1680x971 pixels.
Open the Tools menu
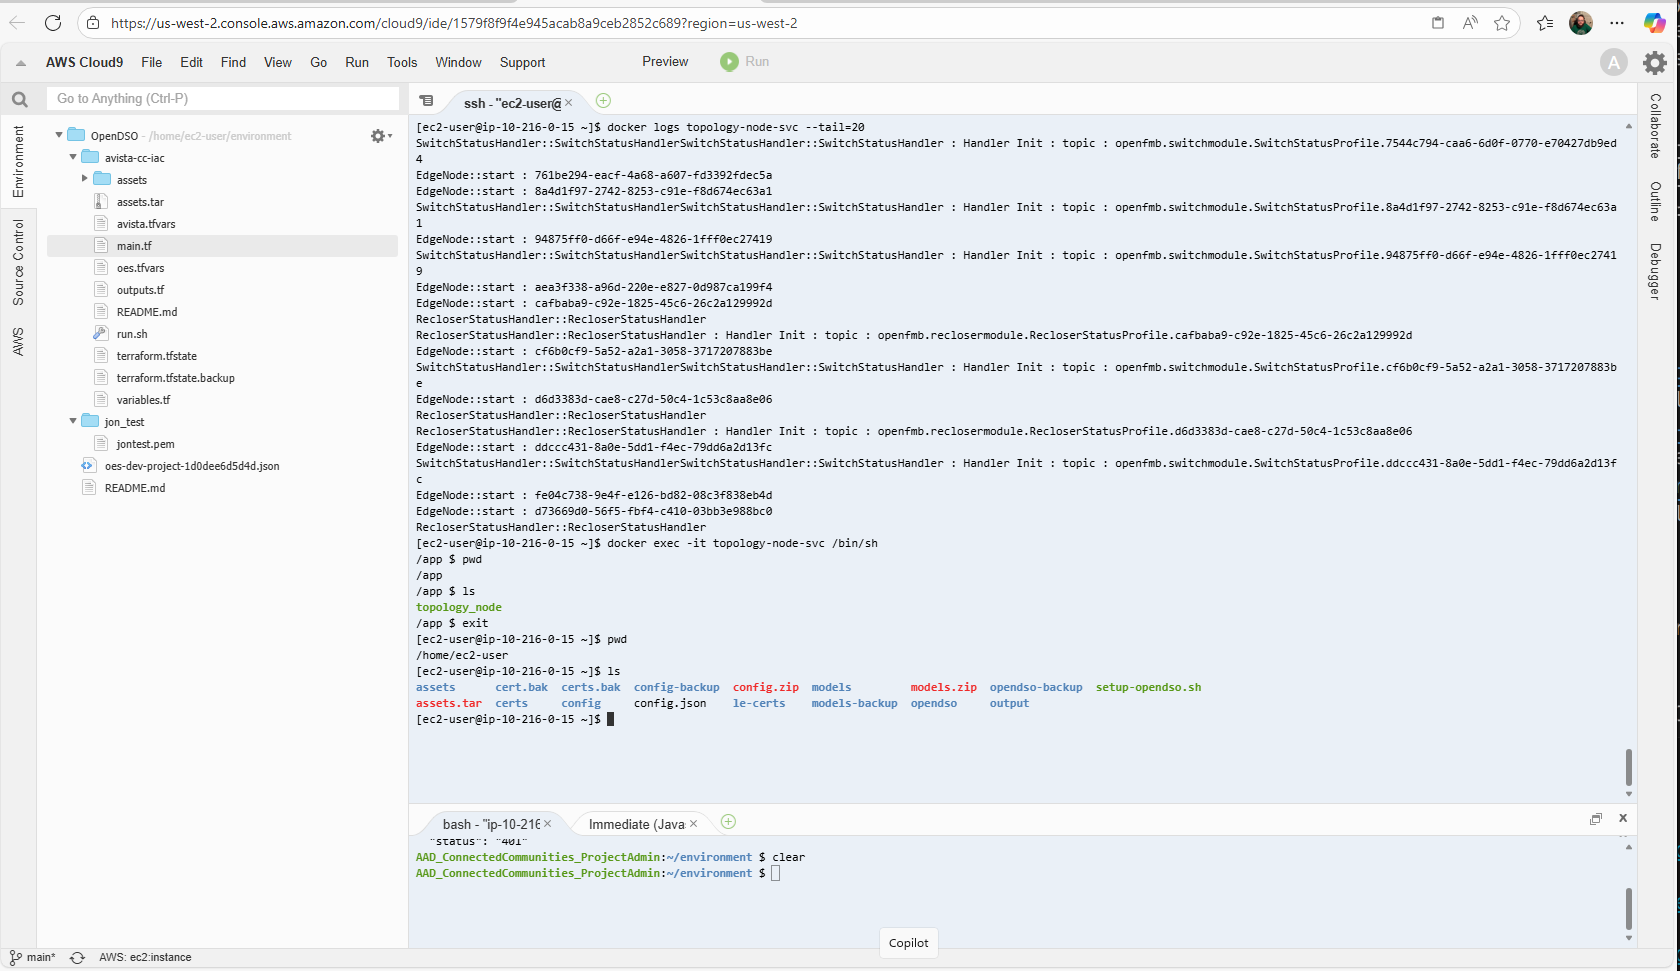click(x=402, y=62)
